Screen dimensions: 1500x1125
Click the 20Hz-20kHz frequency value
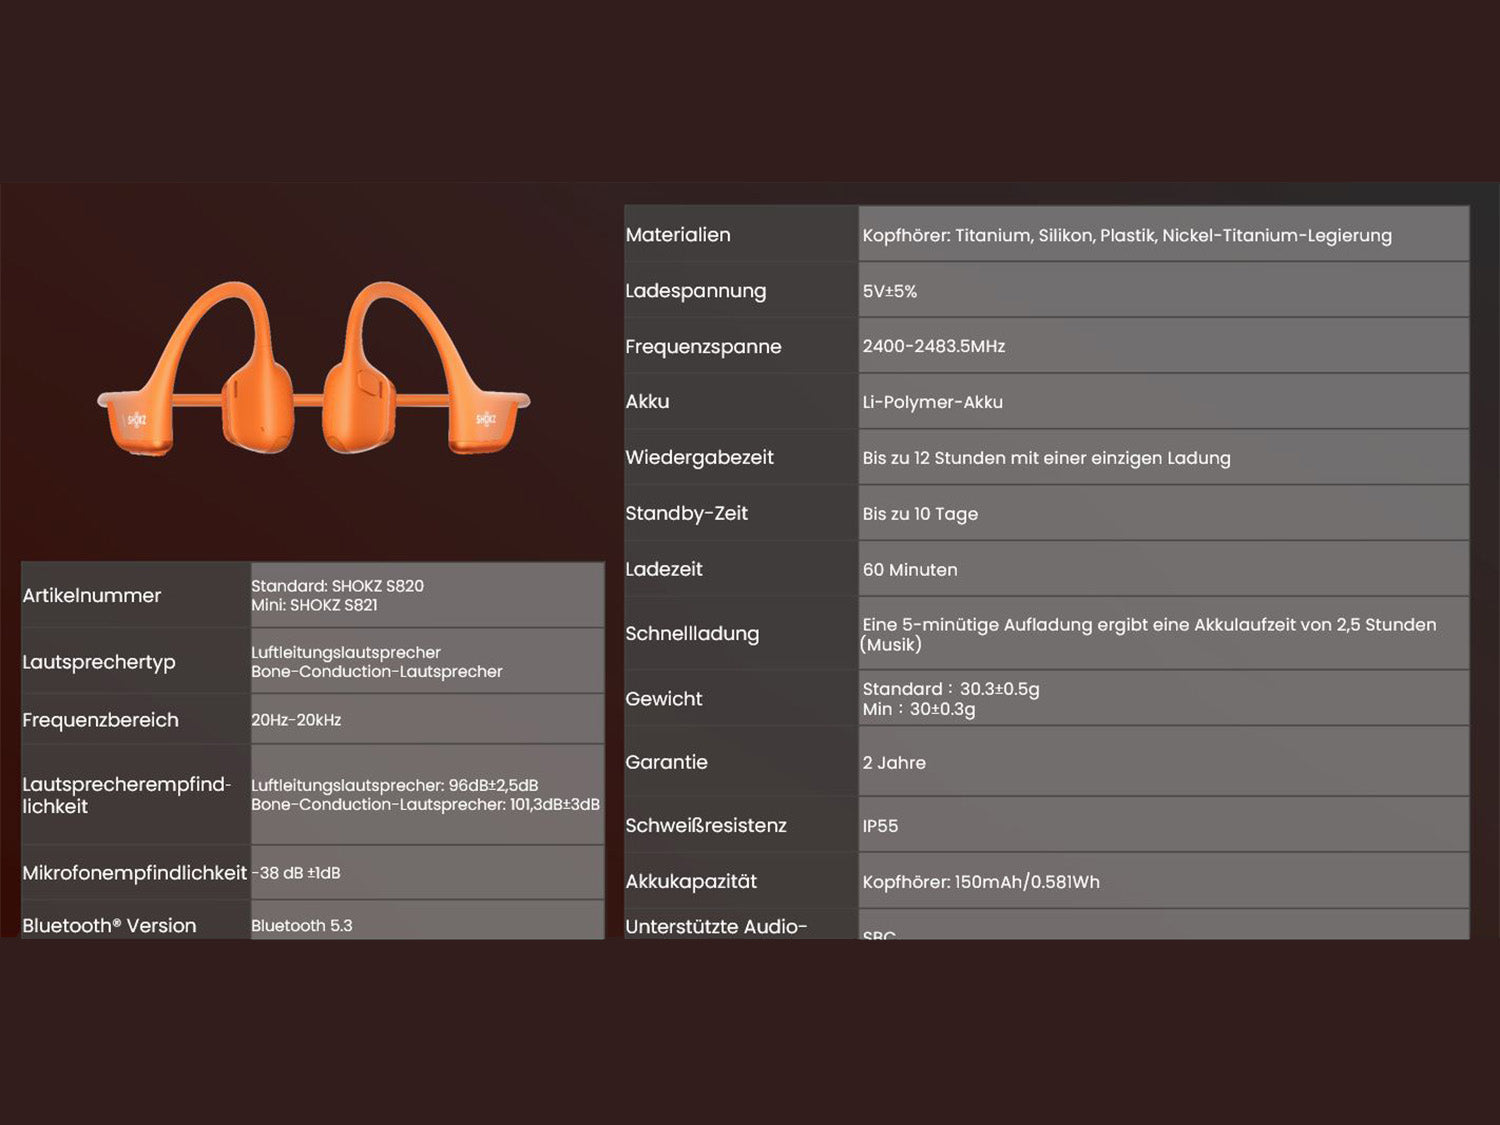click(296, 720)
